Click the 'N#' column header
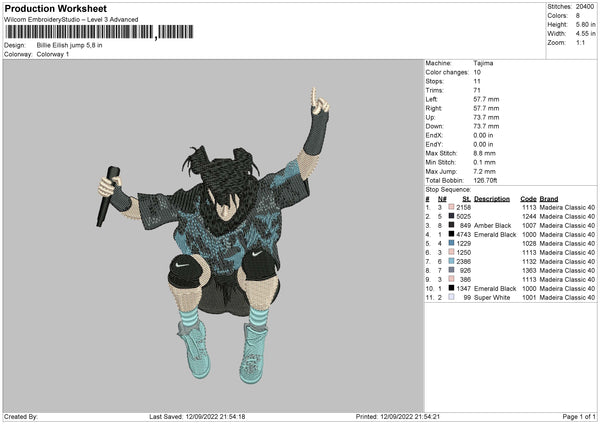This screenshot has height=424, width=600. [442, 199]
